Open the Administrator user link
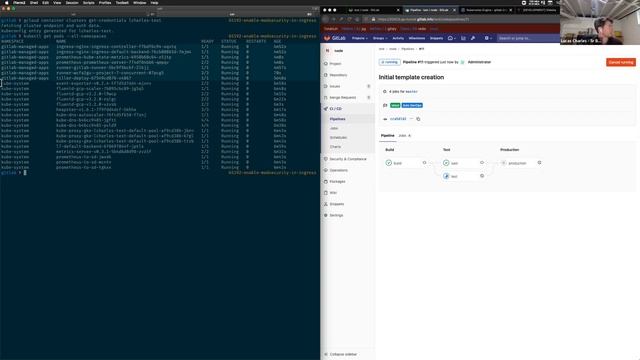Viewport: 640px width, 360px height. pos(479,62)
